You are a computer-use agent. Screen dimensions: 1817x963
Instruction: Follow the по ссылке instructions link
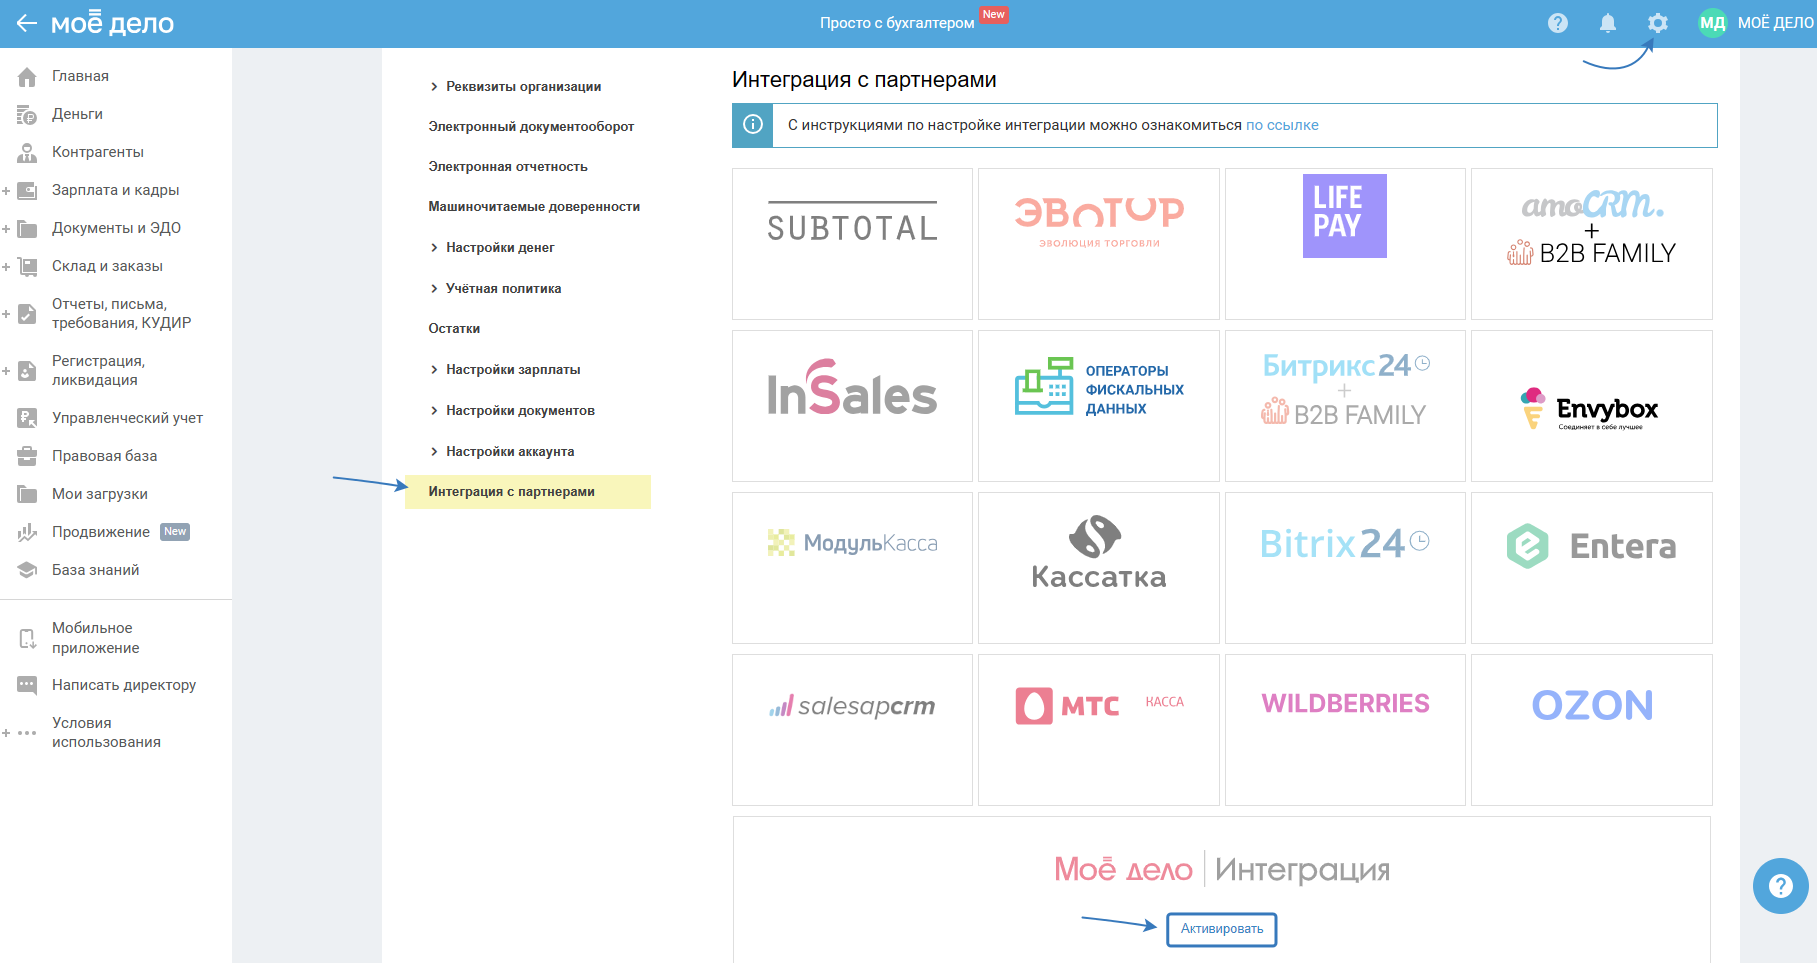pyautogui.click(x=1282, y=125)
